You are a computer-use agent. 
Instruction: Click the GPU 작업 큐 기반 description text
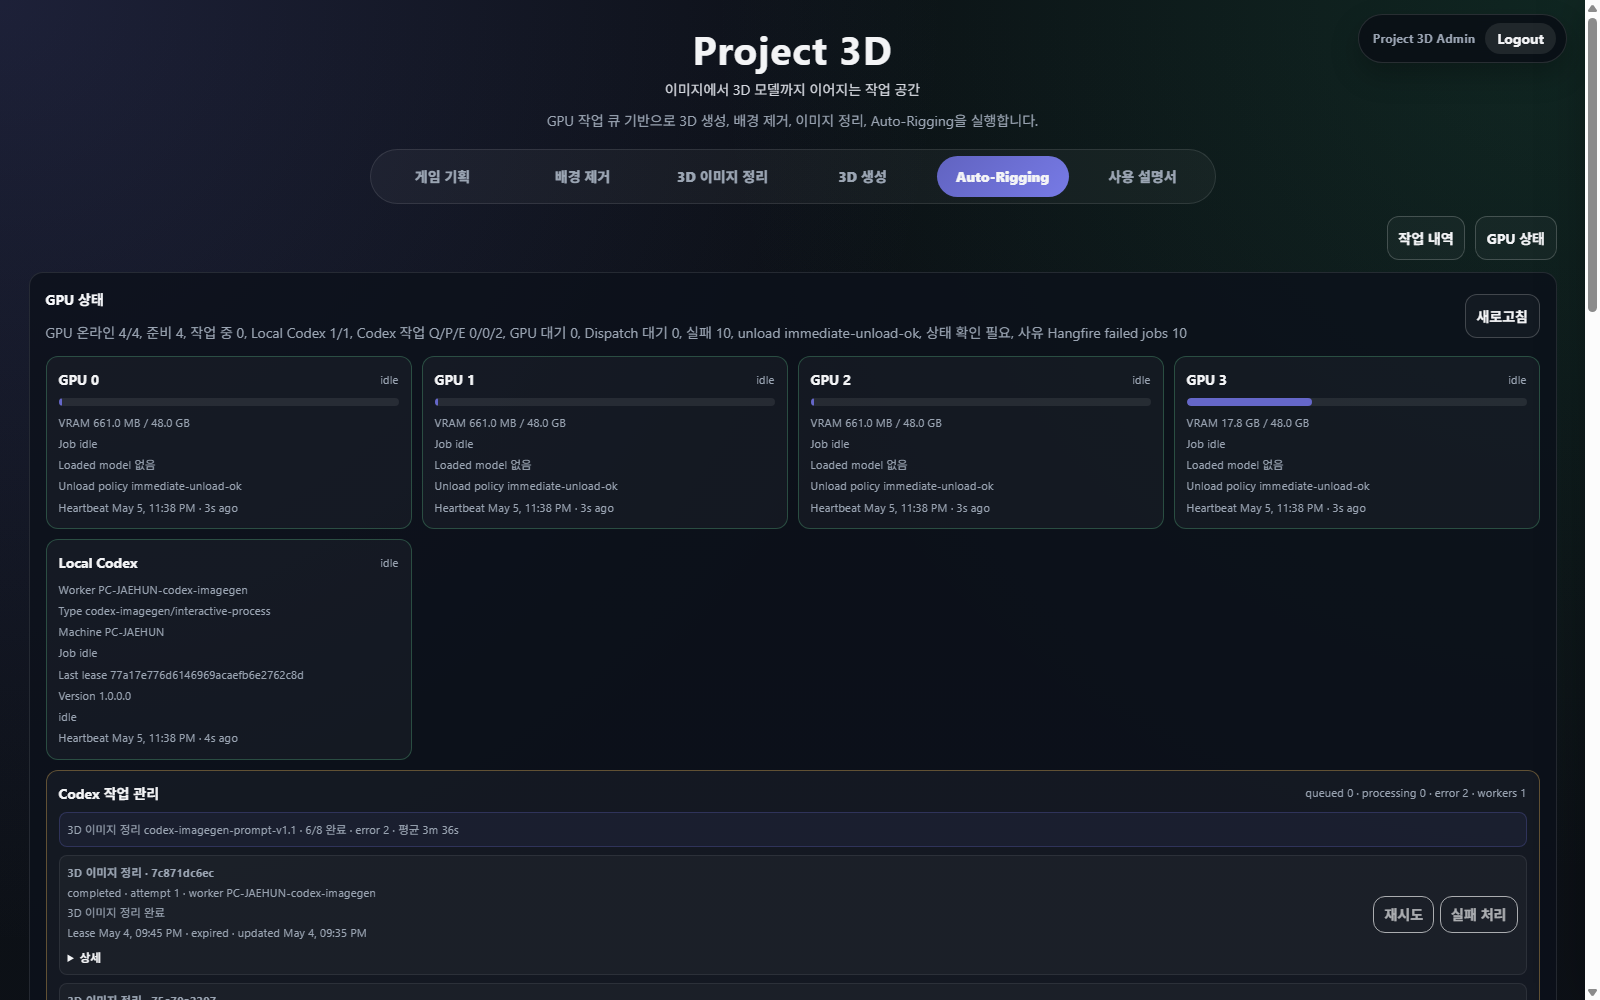(792, 121)
